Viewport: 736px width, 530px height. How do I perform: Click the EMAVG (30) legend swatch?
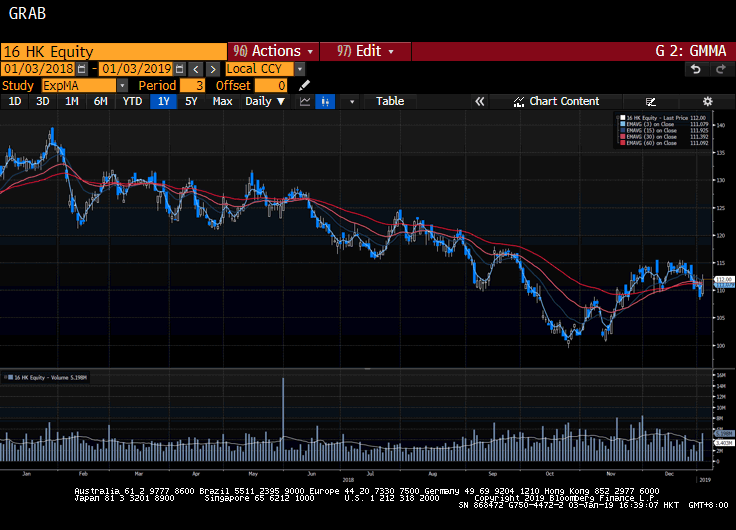[622, 137]
